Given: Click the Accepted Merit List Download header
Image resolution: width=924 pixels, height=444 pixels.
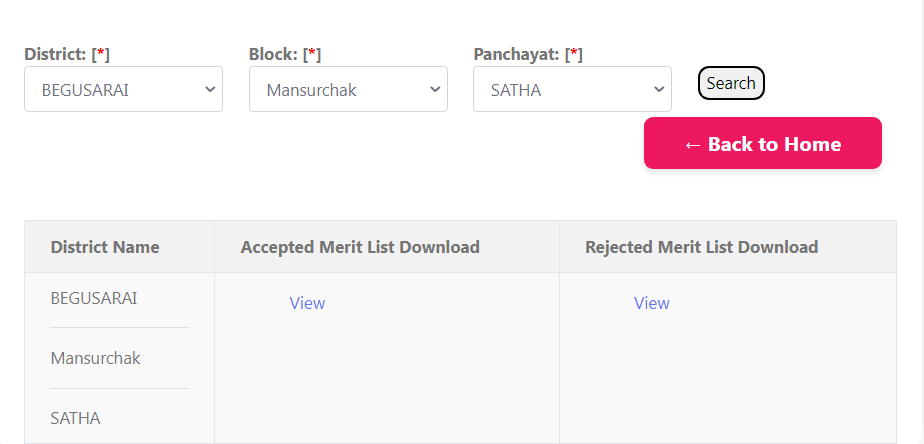Looking at the screenshot, I should coord(360,247).
